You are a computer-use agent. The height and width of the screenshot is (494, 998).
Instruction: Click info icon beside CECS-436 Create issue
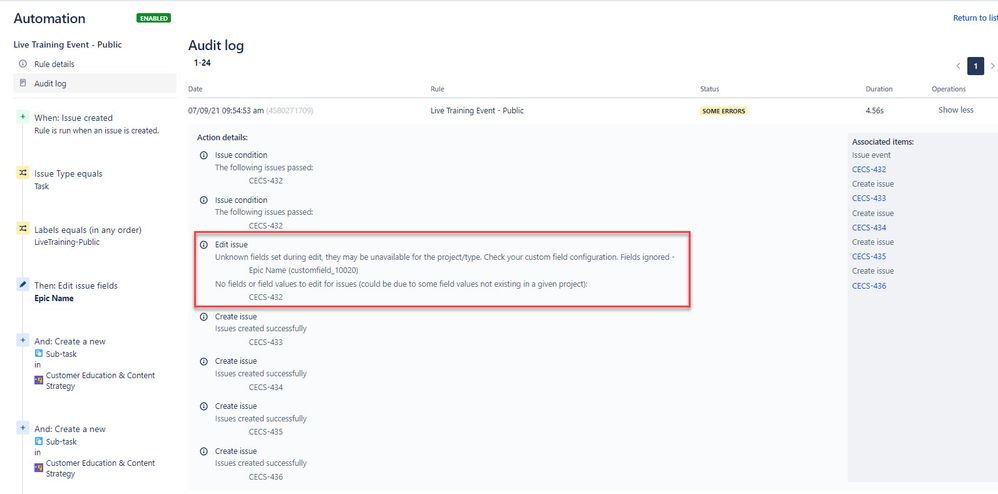tap(204, 451)
